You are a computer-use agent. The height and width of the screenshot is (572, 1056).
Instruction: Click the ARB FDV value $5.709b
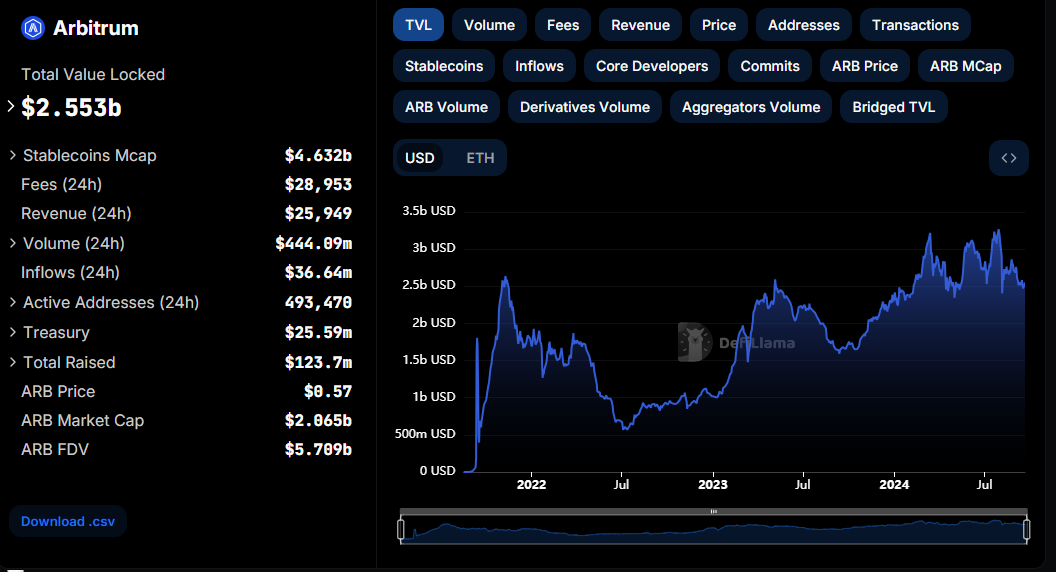(318, 449)
